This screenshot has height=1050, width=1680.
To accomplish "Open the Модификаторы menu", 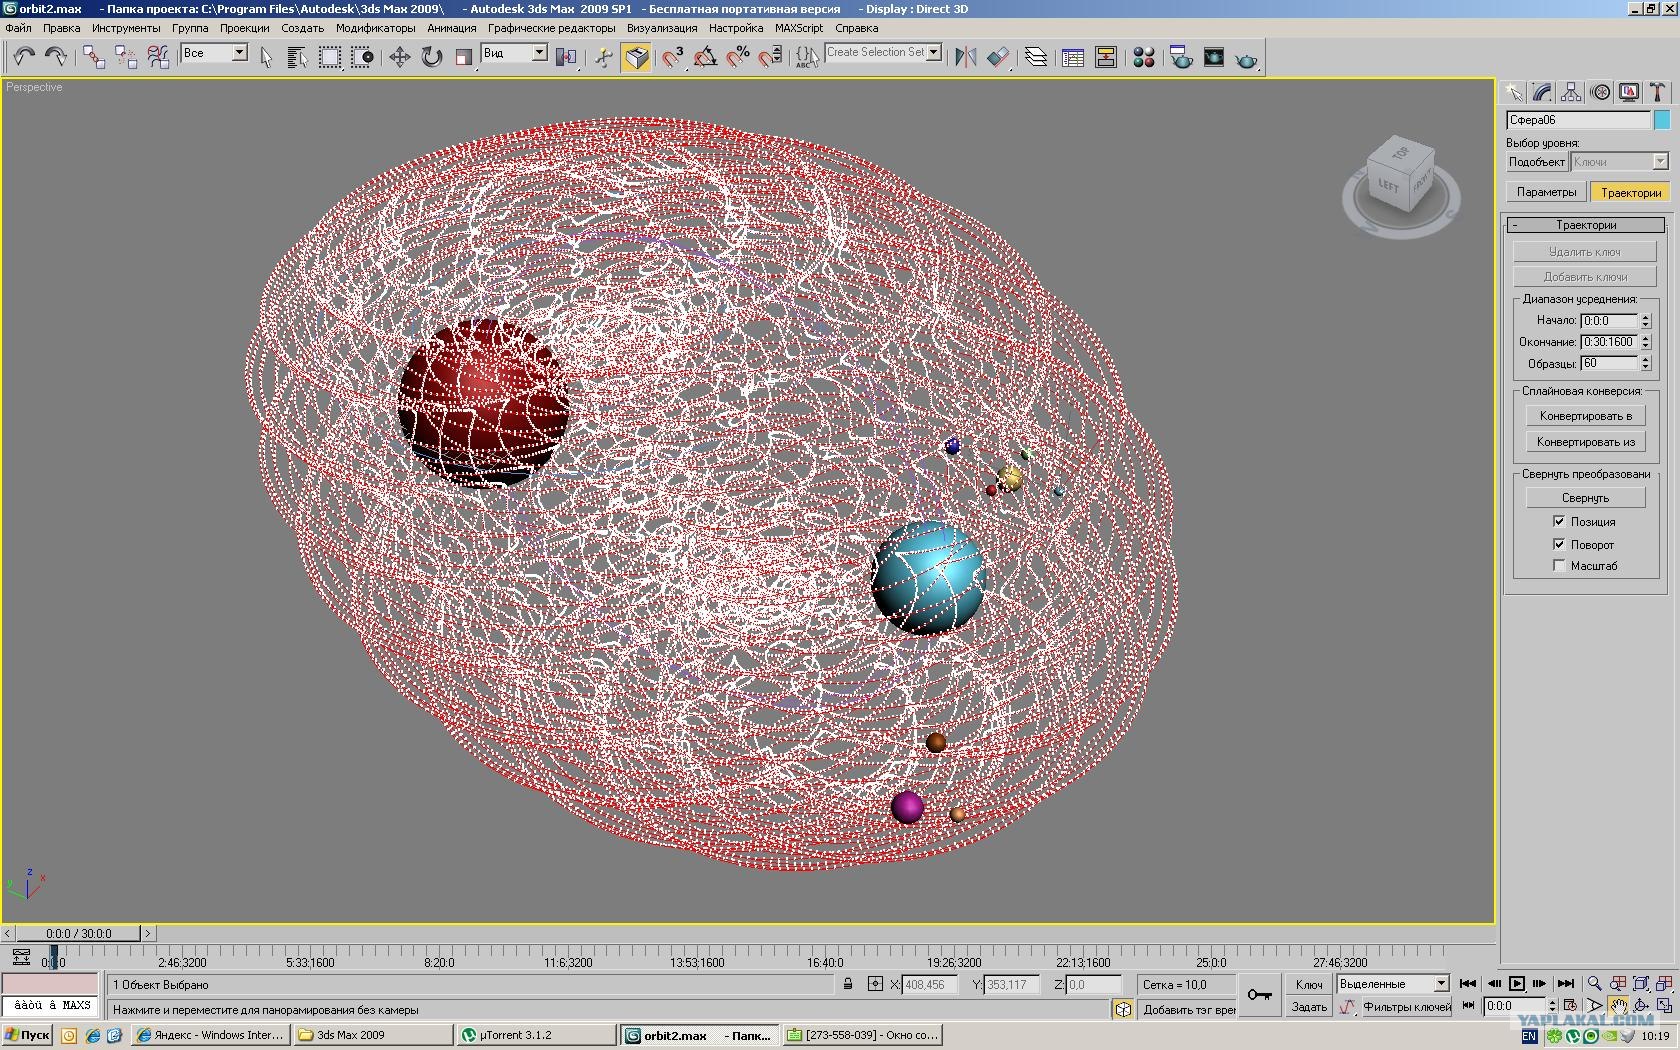I will pos(375,28).
